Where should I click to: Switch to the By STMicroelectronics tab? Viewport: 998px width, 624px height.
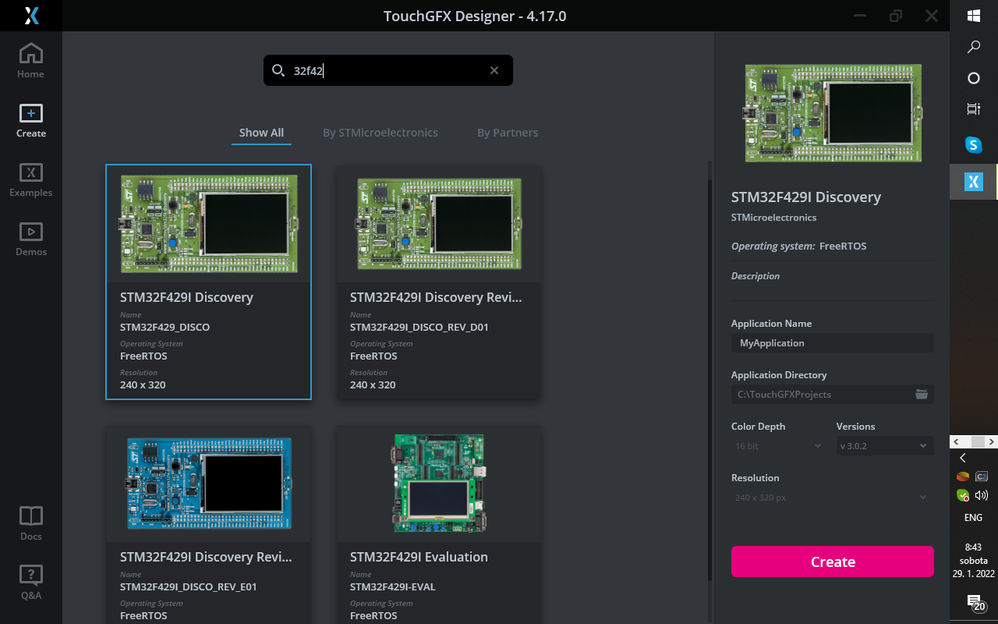(x=380, y=132)
